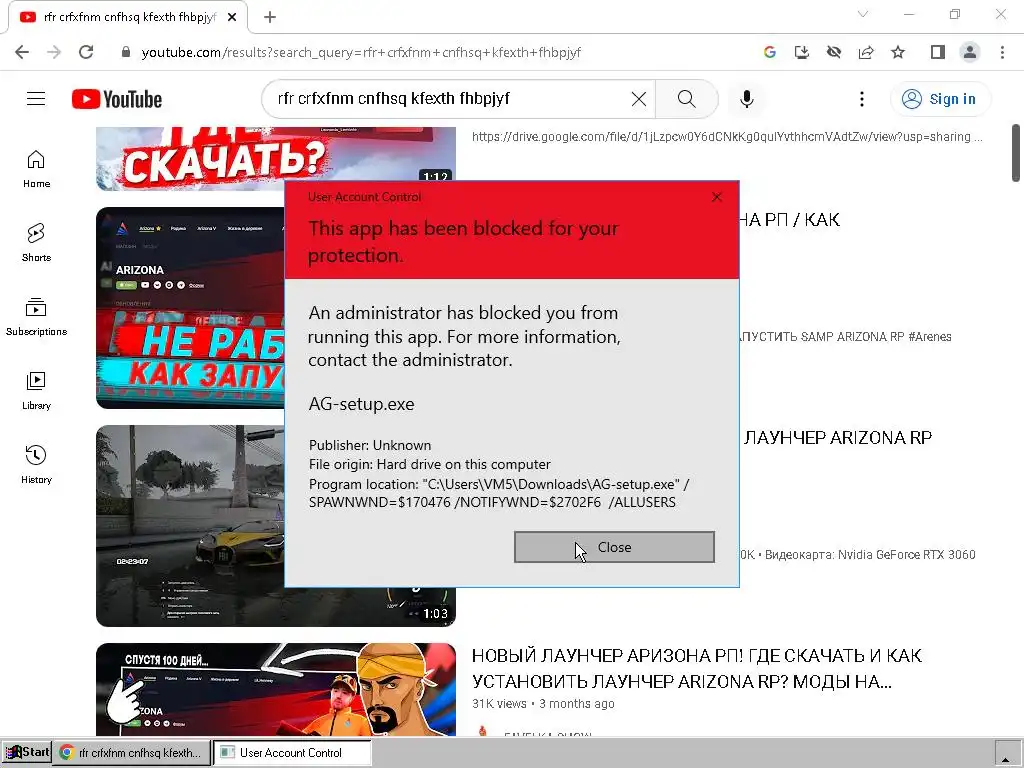Open YouTube settings three-dot menu
Screen dimensions: 1024x768
[862, 99]
